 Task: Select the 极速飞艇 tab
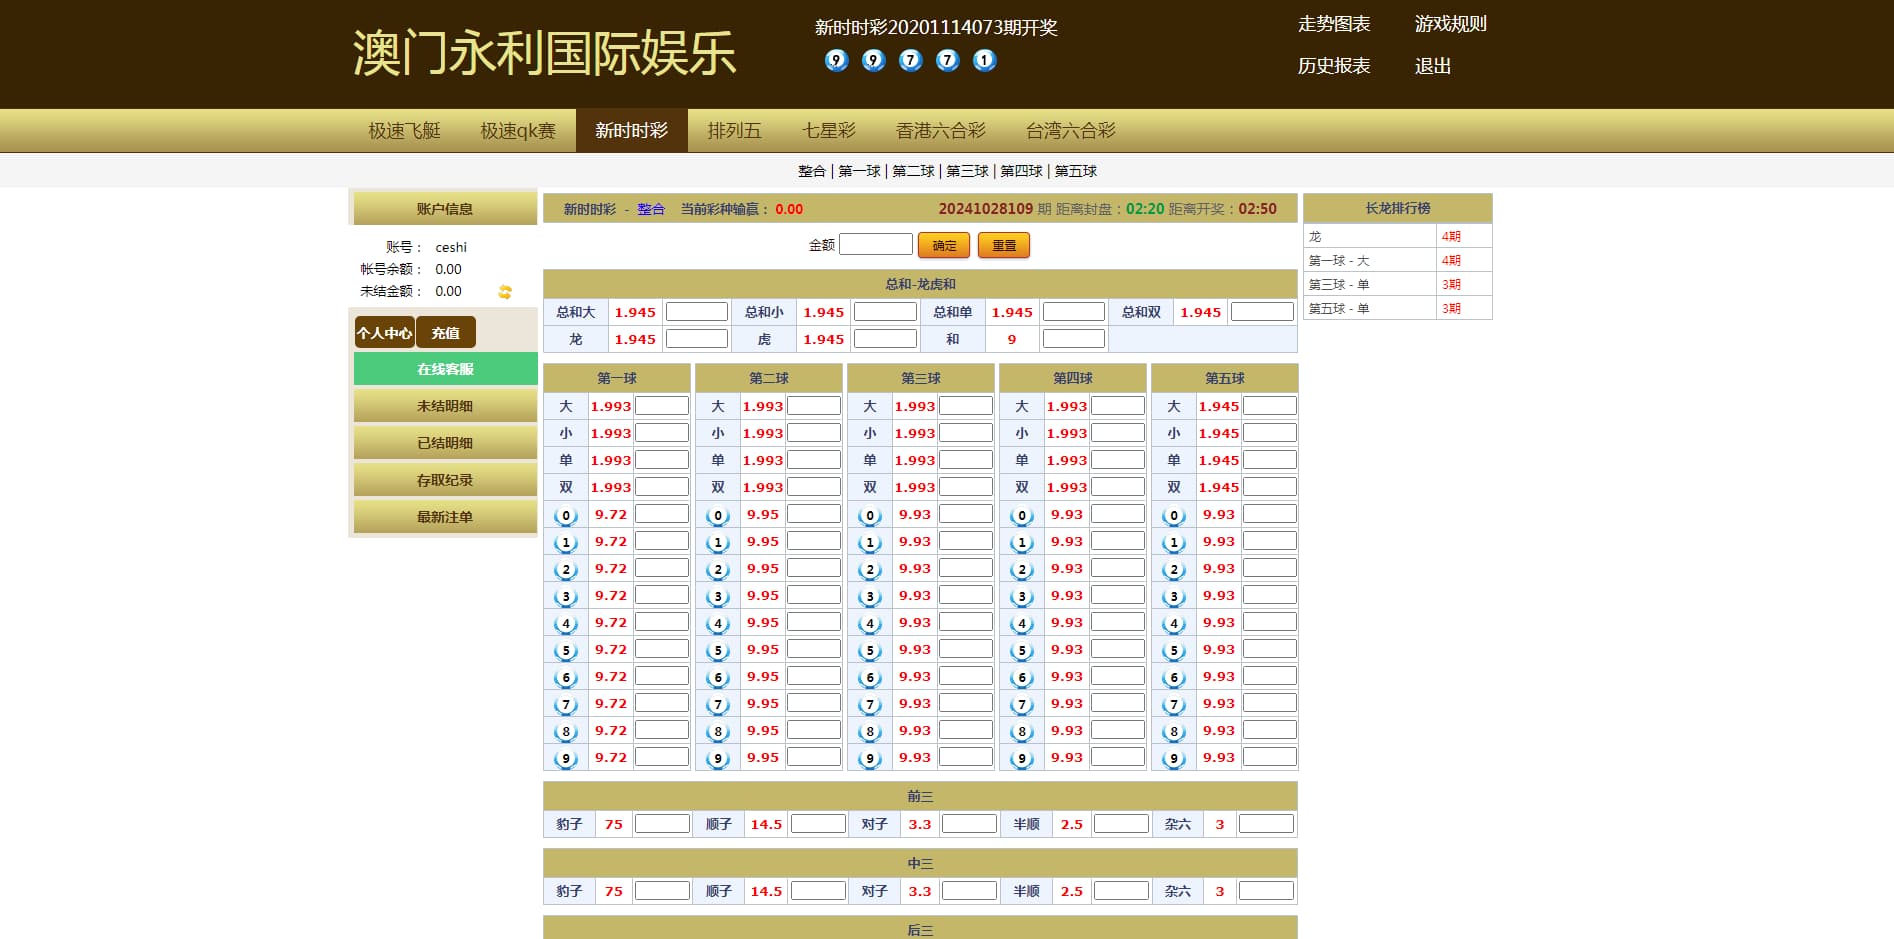404,131
